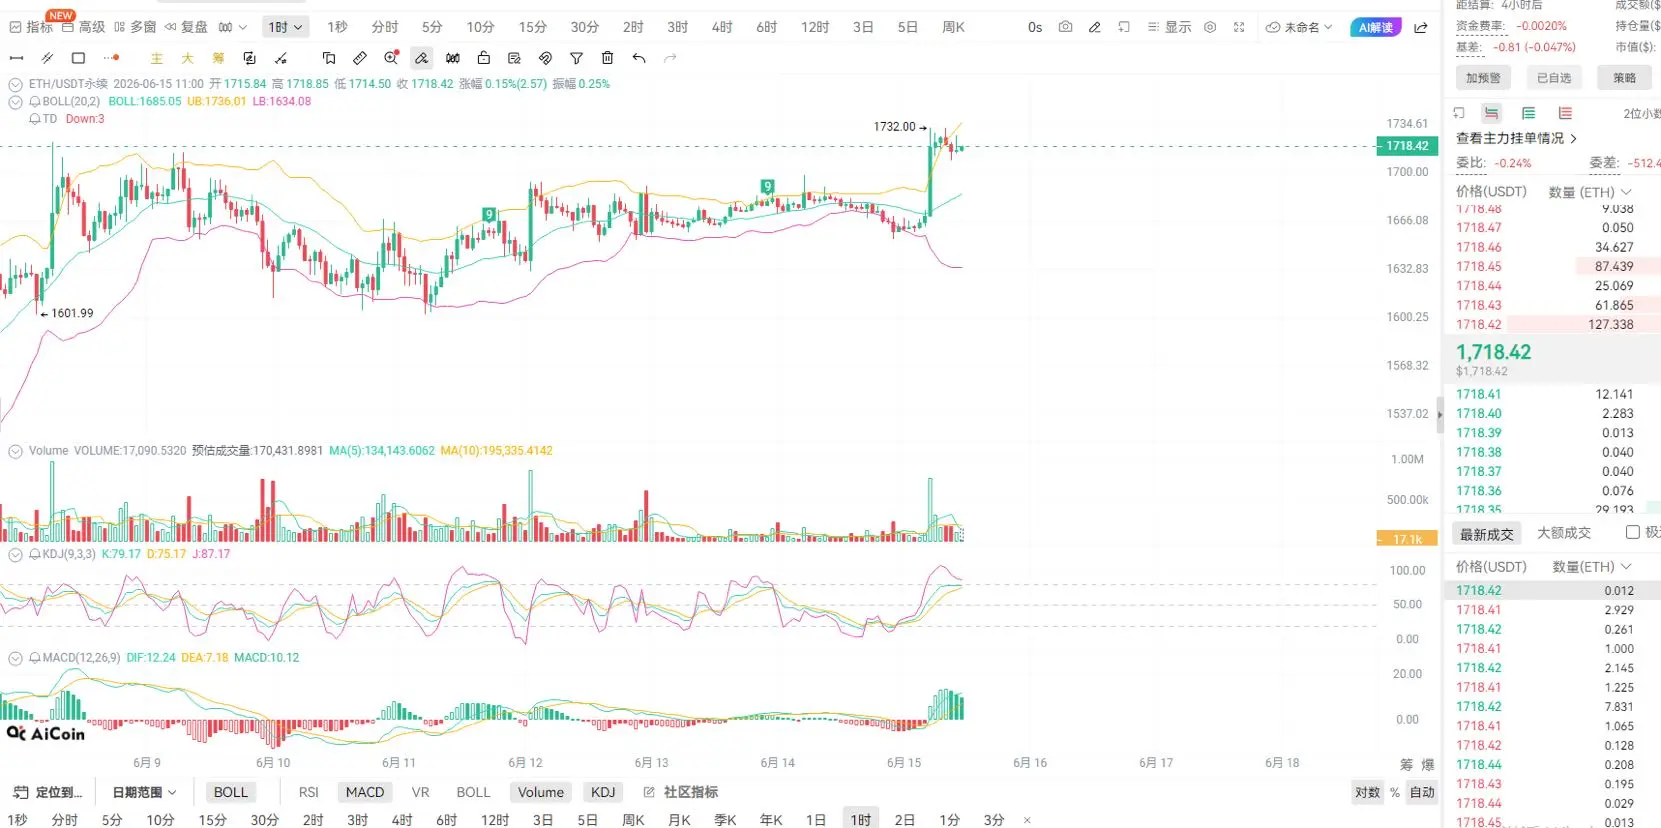Select the horizontal line drawing tool

pos(16,58)
